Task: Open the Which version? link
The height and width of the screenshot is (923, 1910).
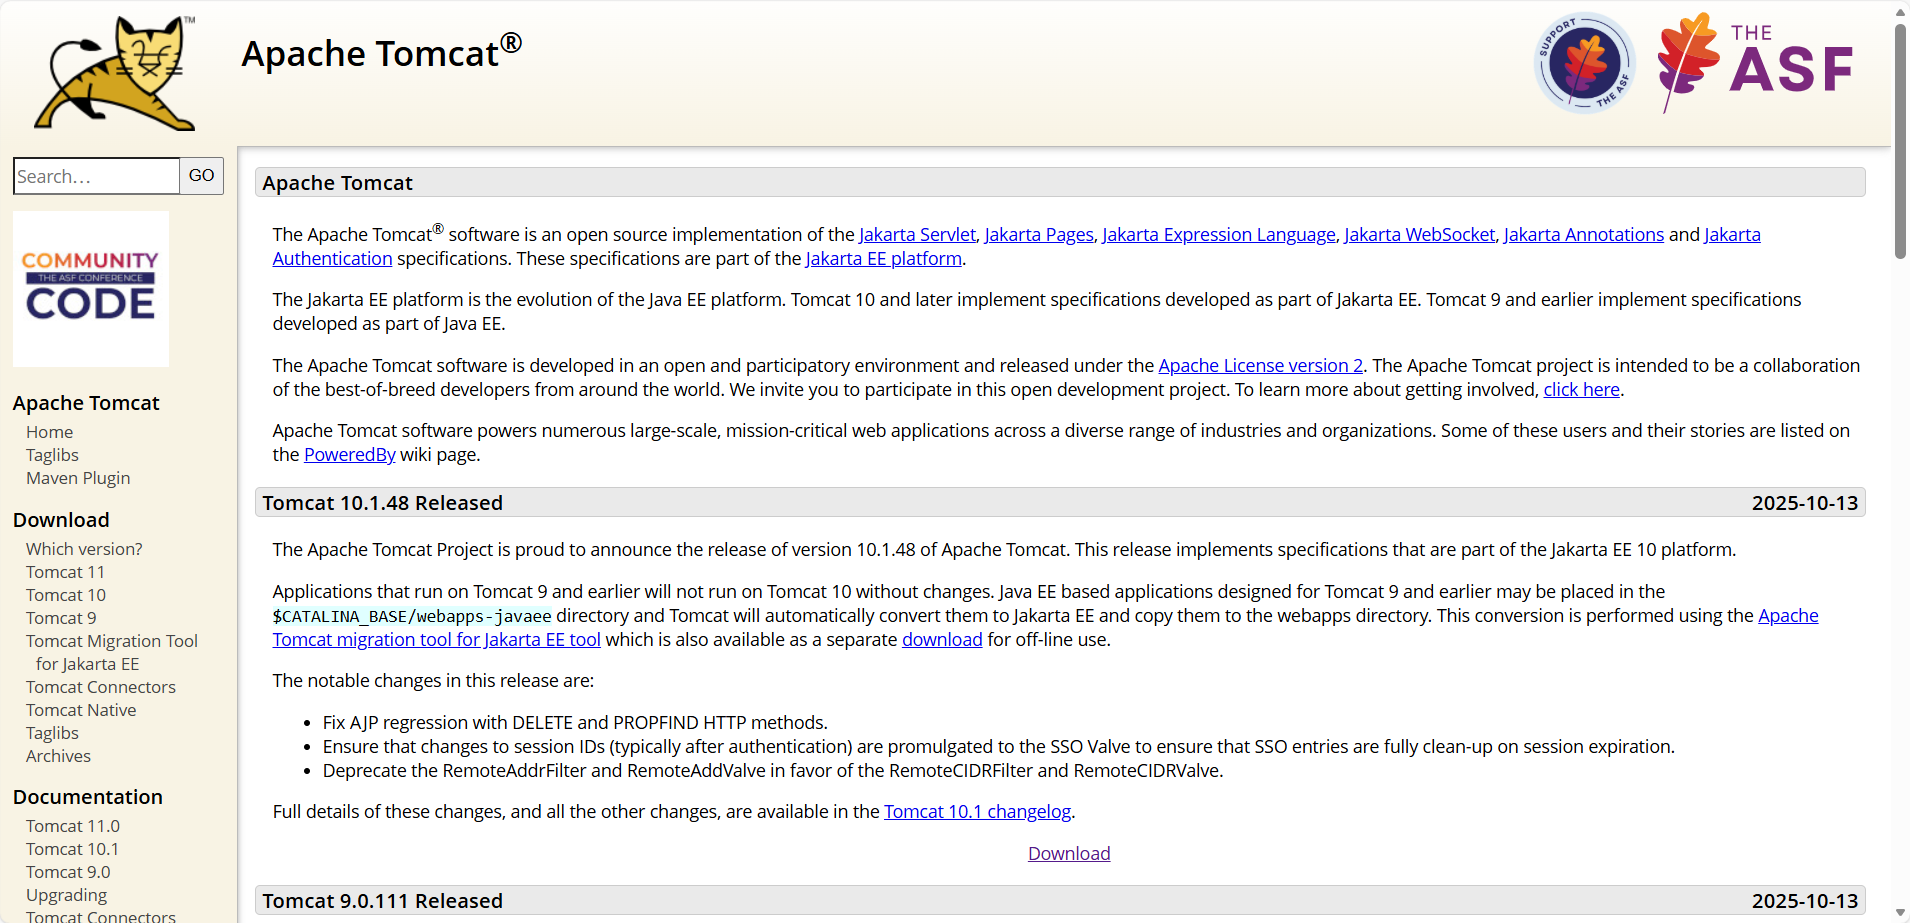Action: click(x=84, y=549)
